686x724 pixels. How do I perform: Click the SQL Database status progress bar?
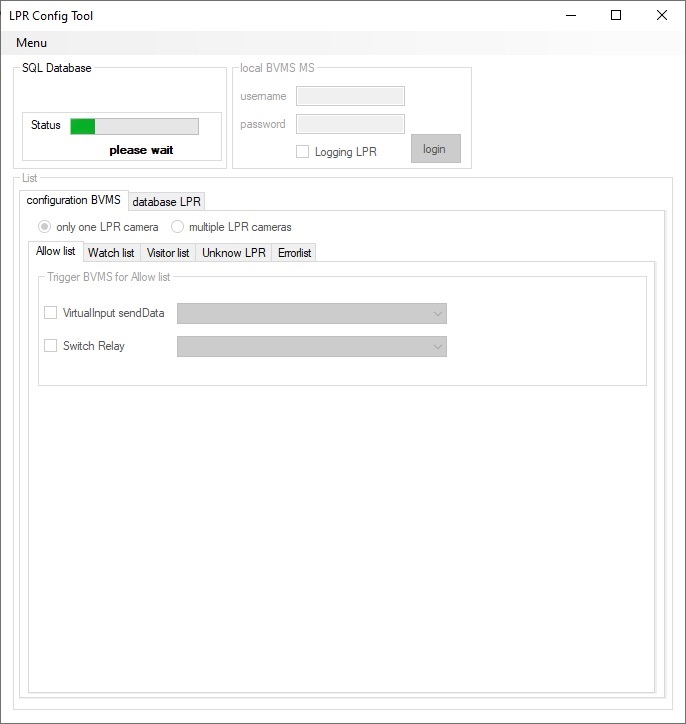[x=134, y=126]
